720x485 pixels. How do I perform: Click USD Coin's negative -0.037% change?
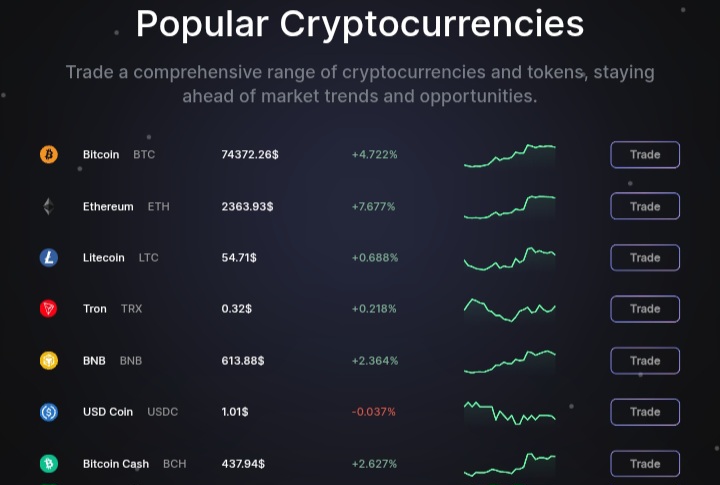374,412
